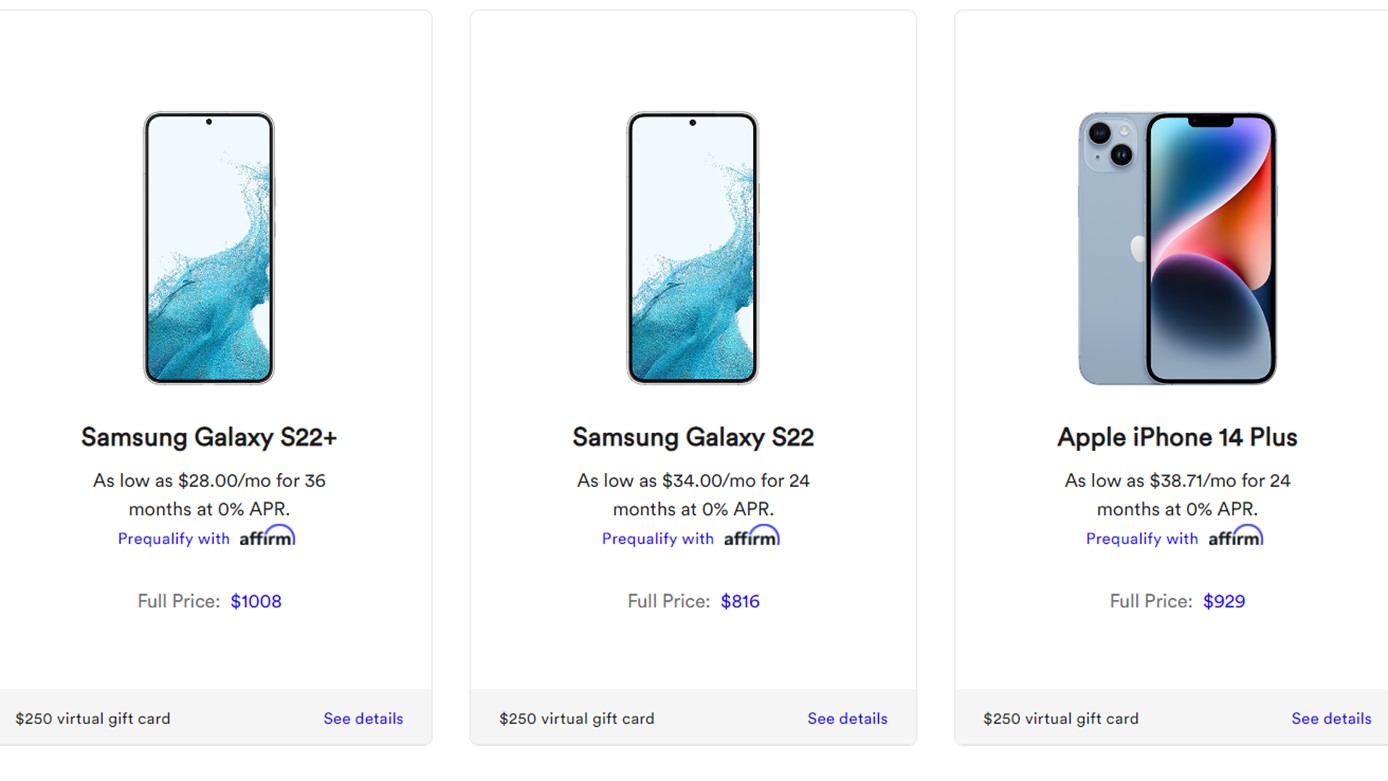Click the Samsung Galaxy S22 phone image
The height and width of the screenshot is (781, 1388).
693,248
